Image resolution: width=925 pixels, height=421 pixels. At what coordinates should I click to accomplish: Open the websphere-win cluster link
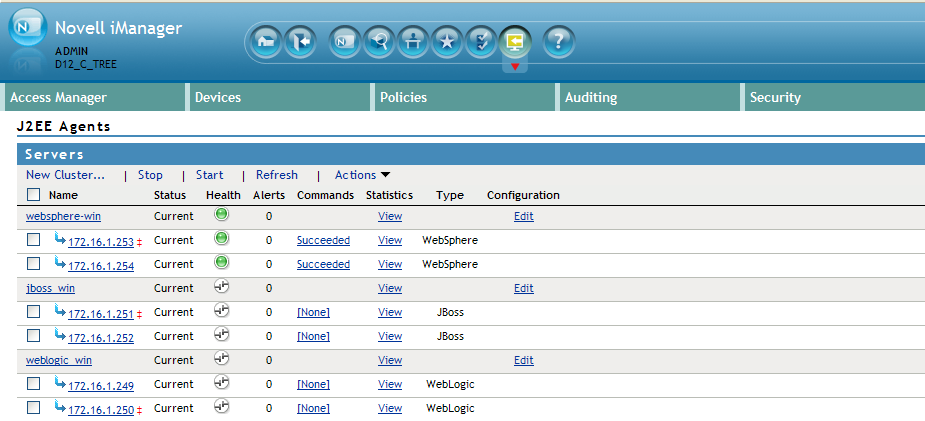point(63,216)
